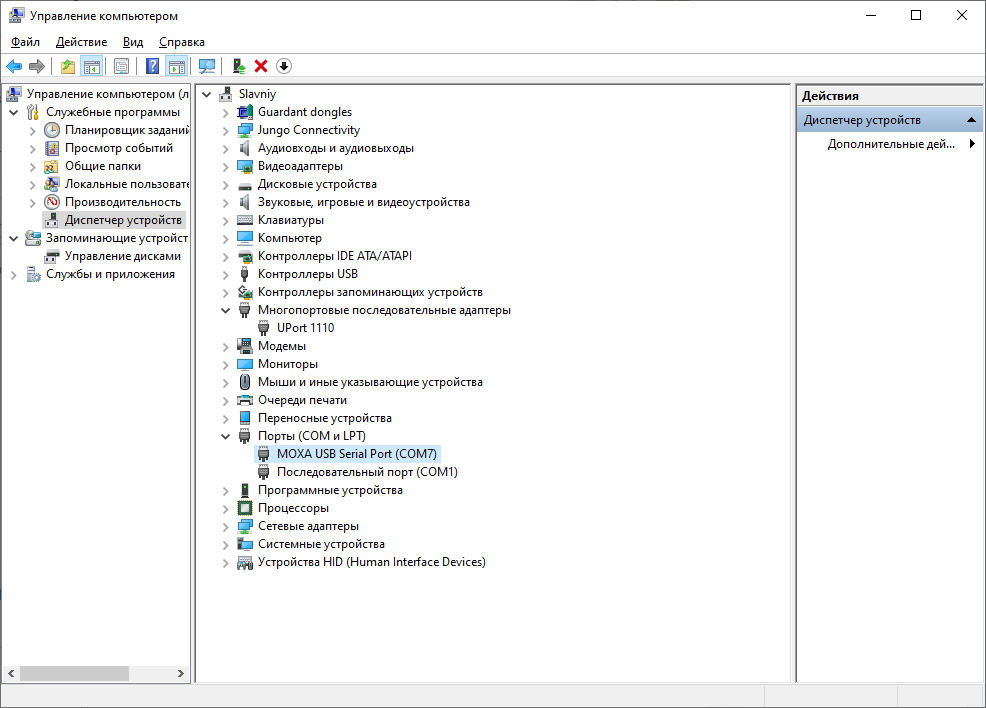Click the Модемы device icon
This screenshot has height=708, width=986.
pyautogui.click(x=245, y=346)
